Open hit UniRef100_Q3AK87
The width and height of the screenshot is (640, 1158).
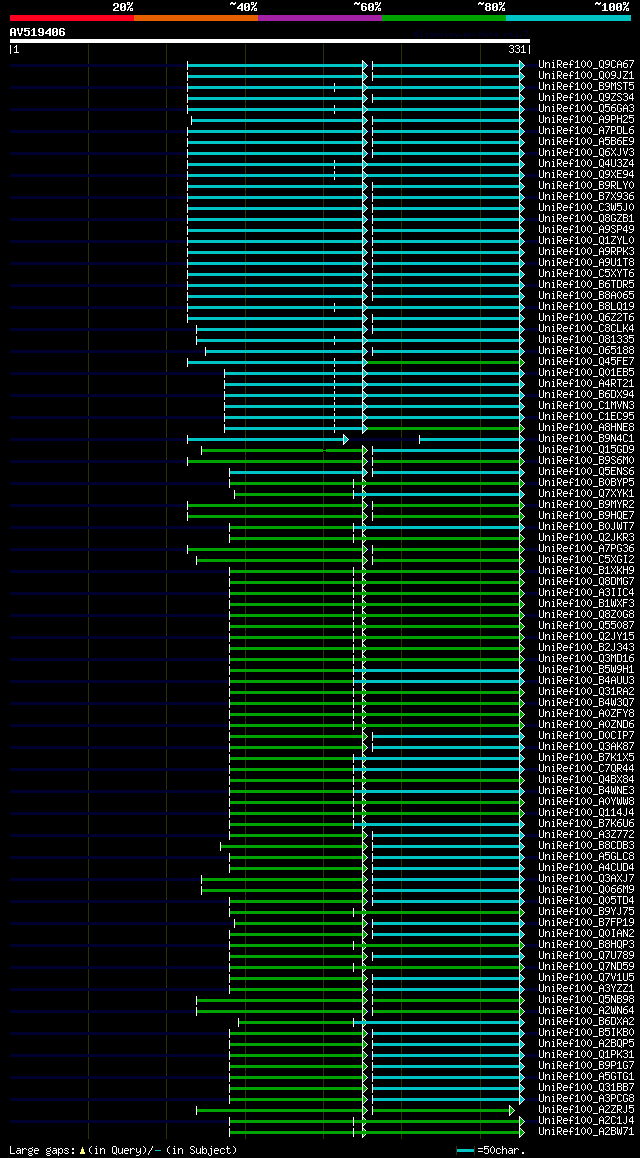coord(586,747)
